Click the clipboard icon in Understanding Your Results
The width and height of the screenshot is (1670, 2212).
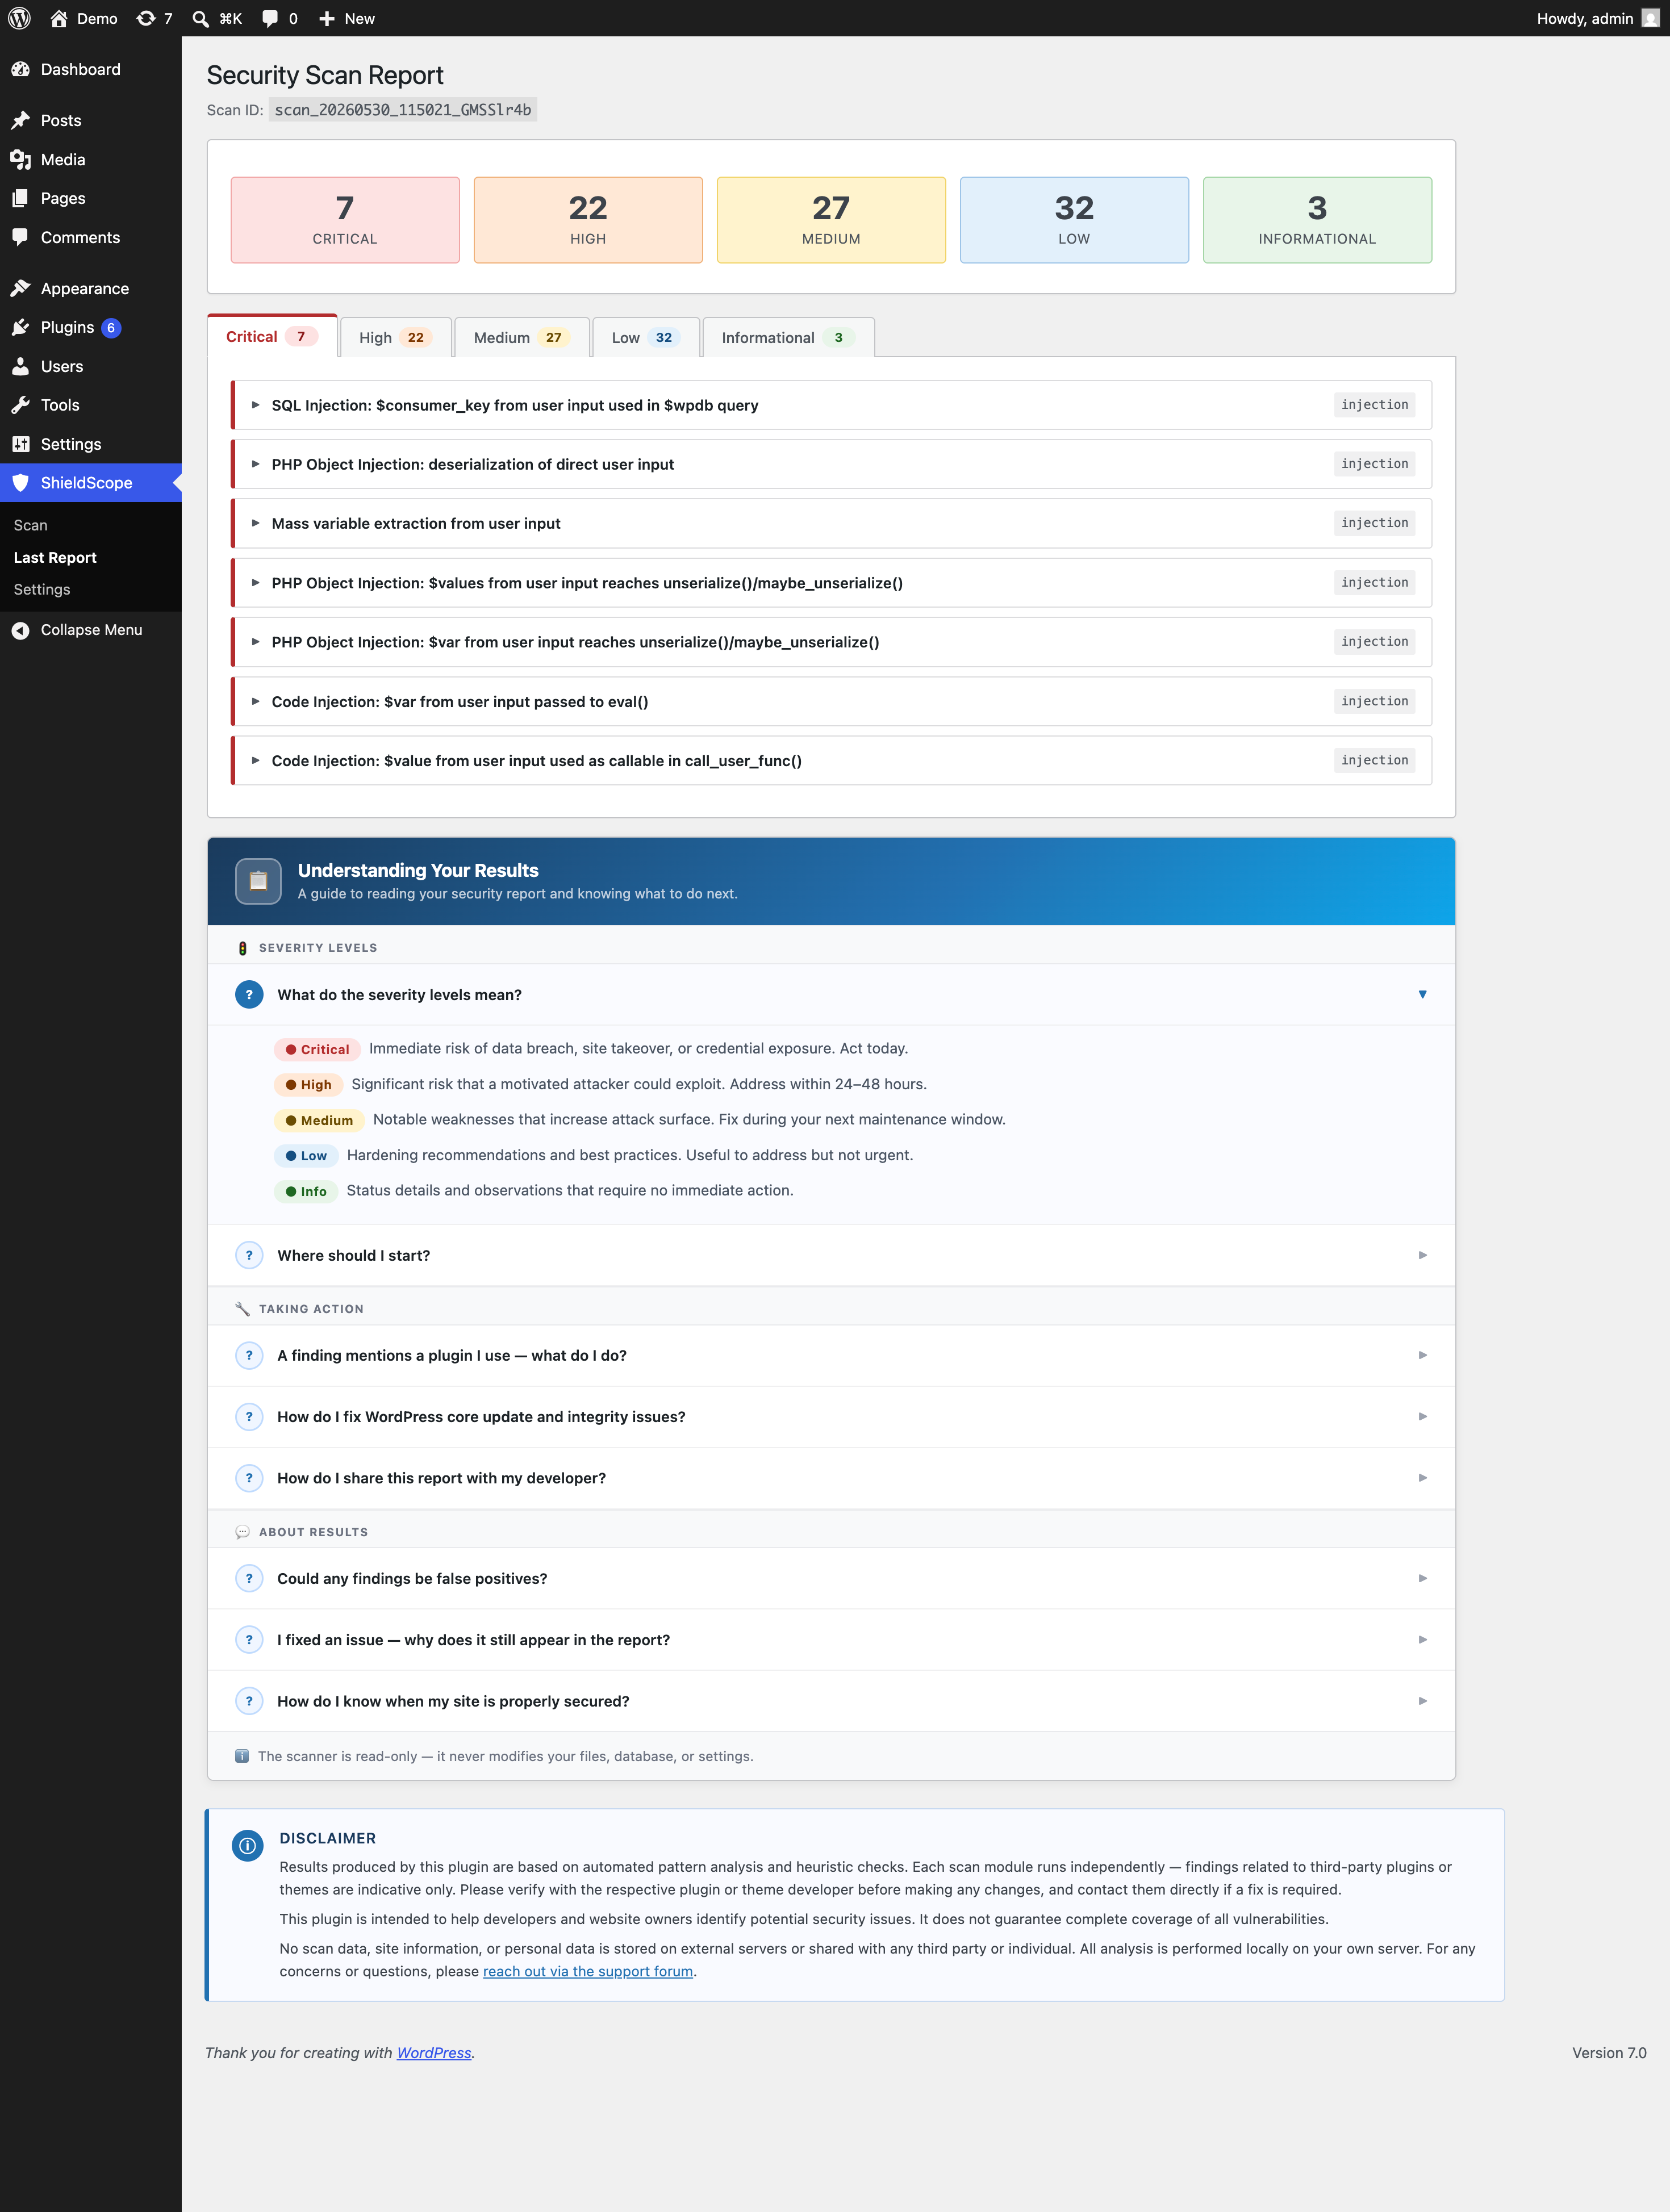click(x=258, y=881)
